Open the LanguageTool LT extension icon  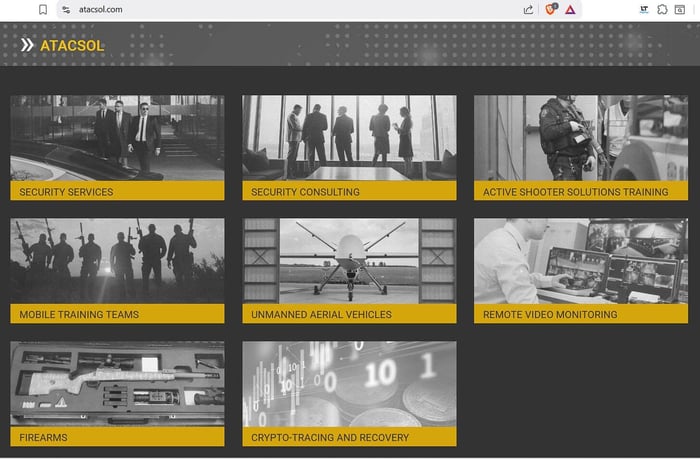point(644,9)
